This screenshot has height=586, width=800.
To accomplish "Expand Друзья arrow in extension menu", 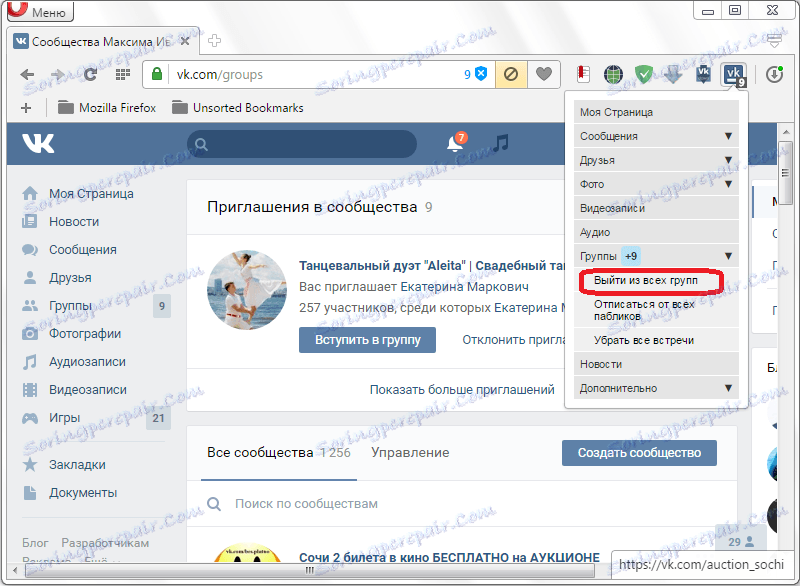I will pyautogui.click(x=728, y=160).
